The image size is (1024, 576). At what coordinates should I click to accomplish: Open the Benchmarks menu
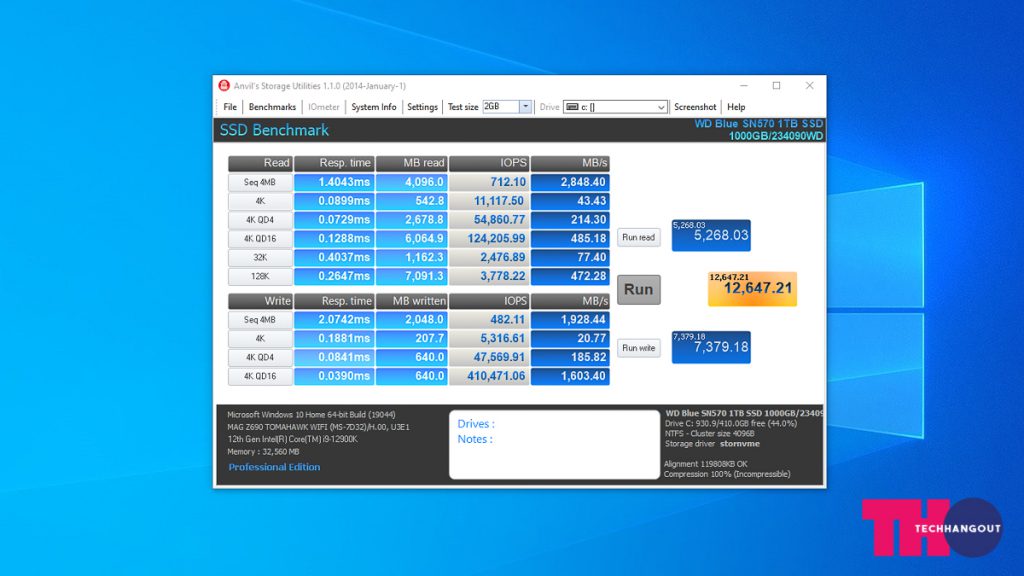tap(272, 107)
